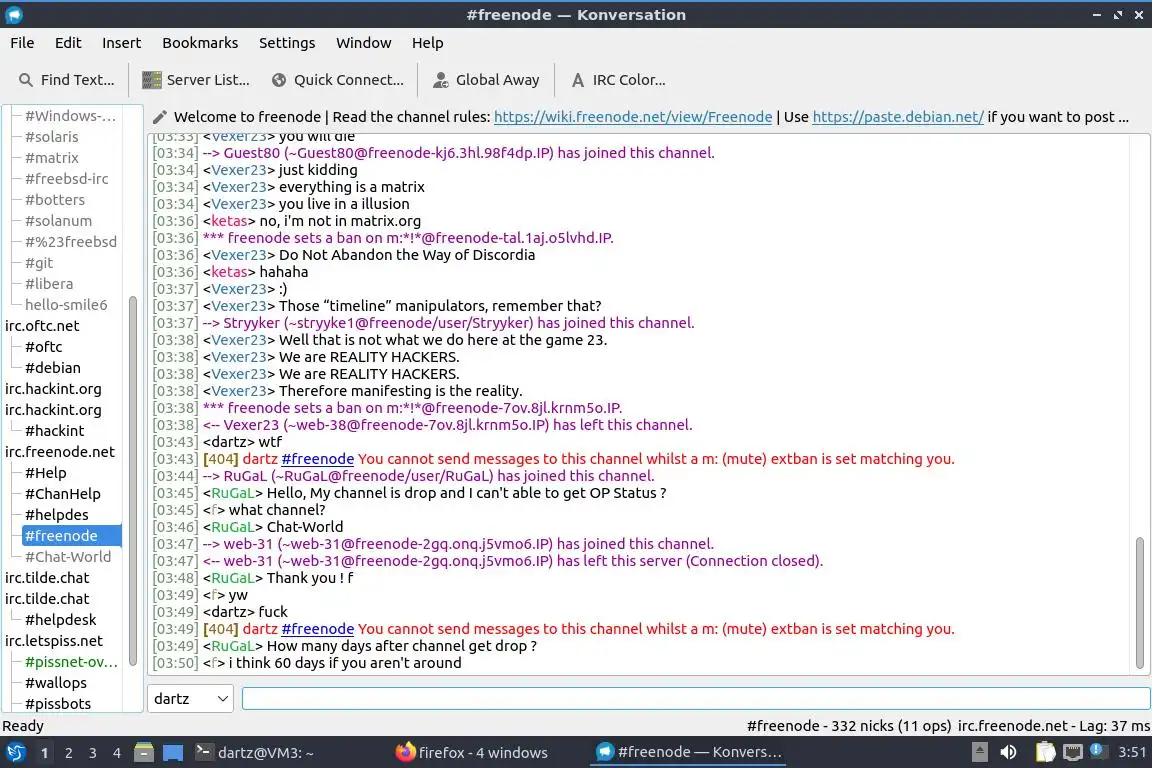Open the wiki.freenode.net channel rules link

(633, 117)
